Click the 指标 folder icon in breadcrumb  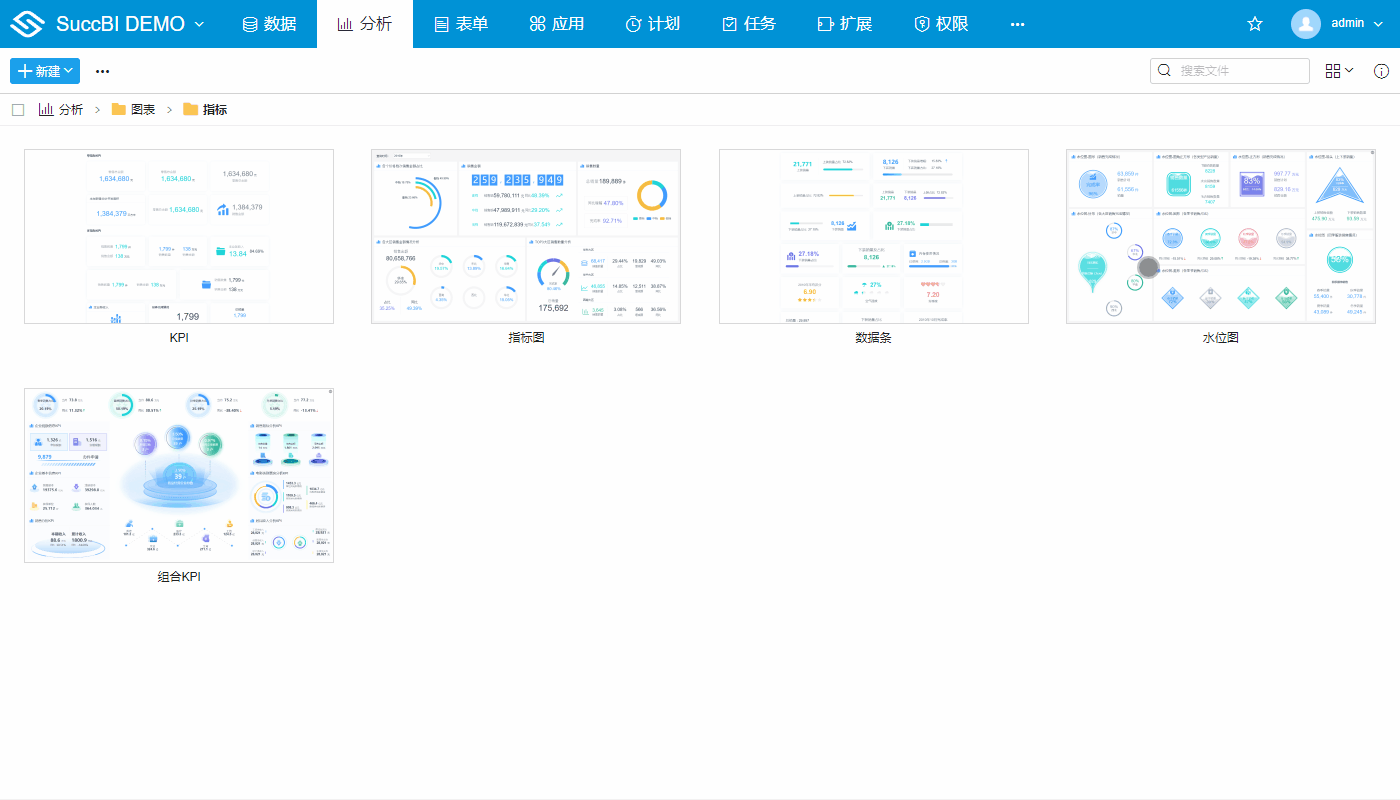point(190,110)
